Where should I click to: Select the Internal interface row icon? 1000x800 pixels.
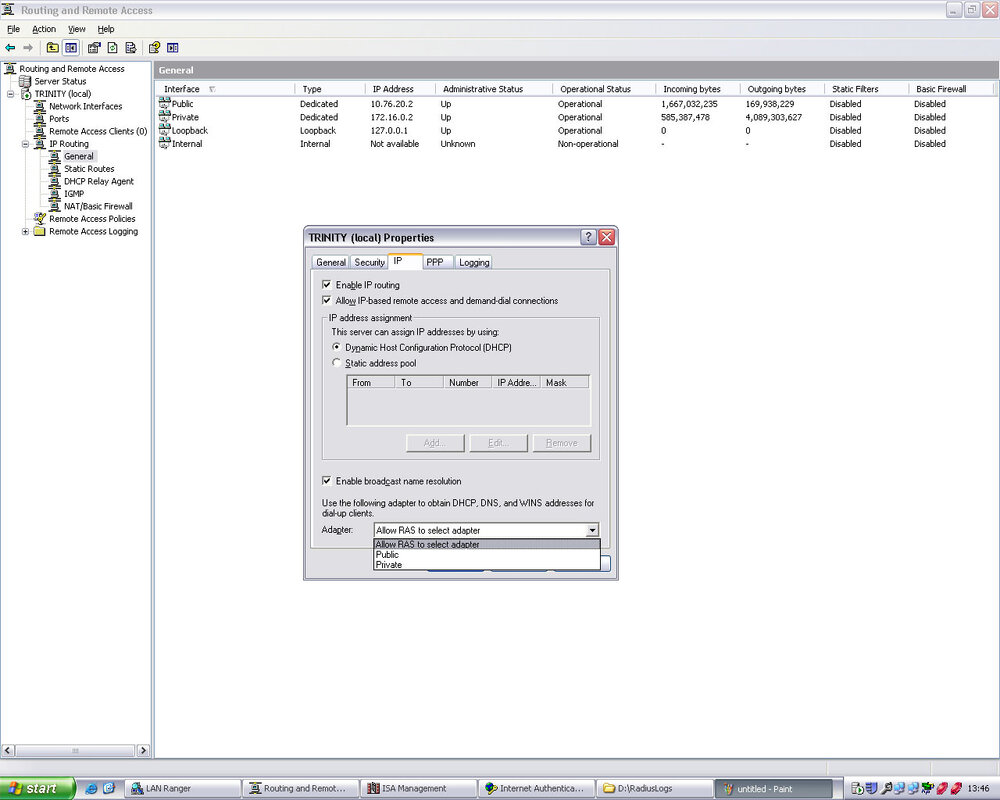click(x=165, y=143)
